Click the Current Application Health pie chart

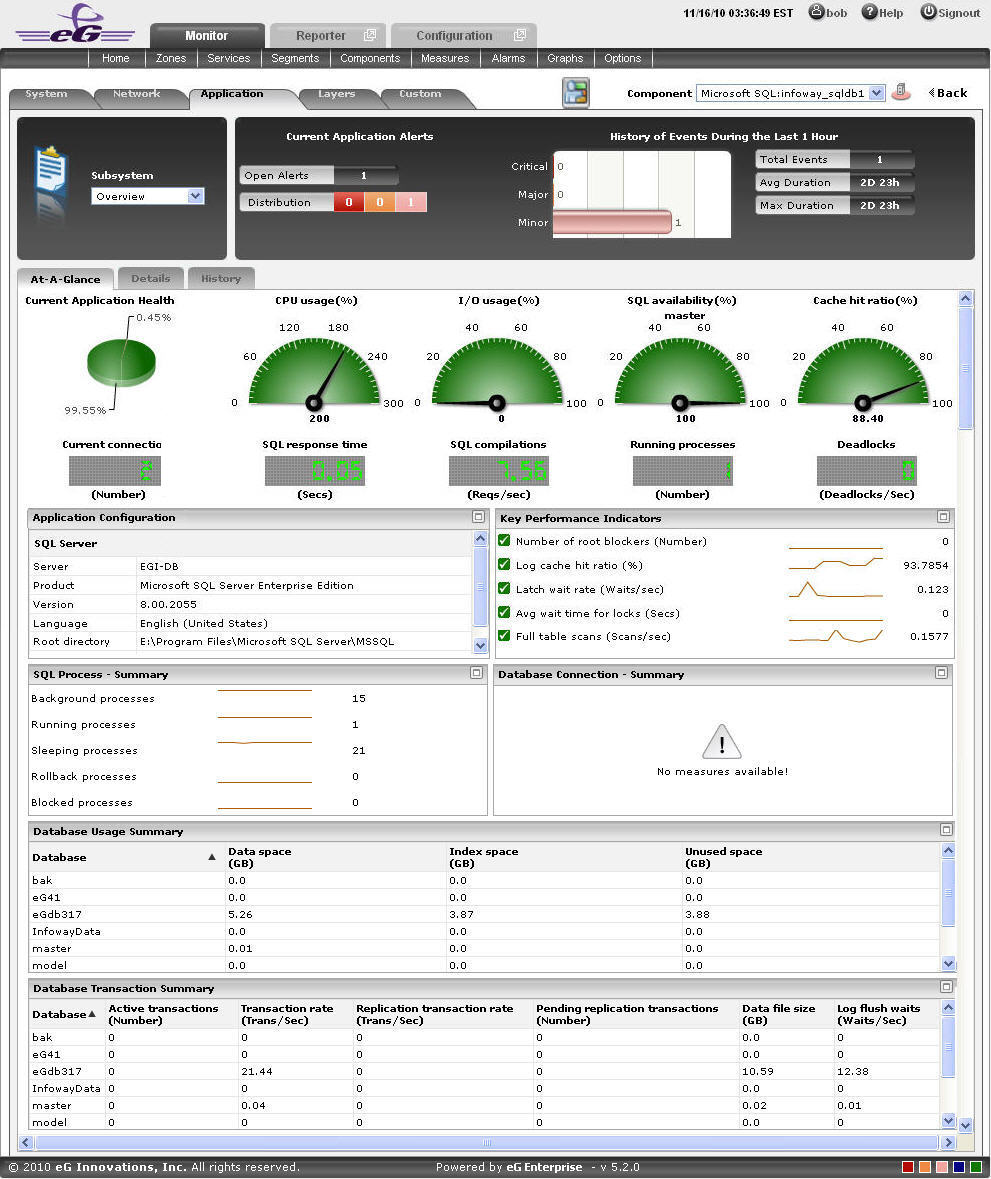(121, 362)
